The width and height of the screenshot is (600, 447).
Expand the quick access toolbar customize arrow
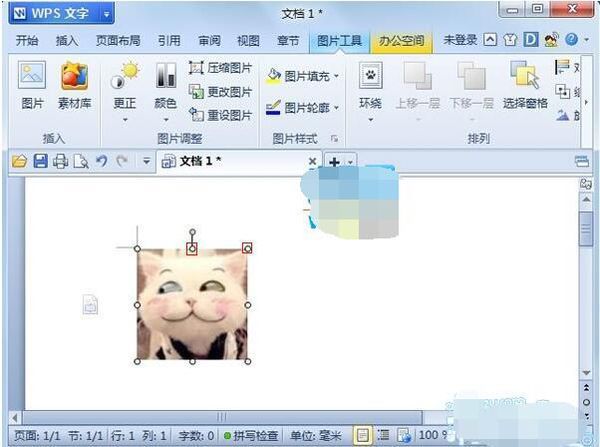click(146, 161)
